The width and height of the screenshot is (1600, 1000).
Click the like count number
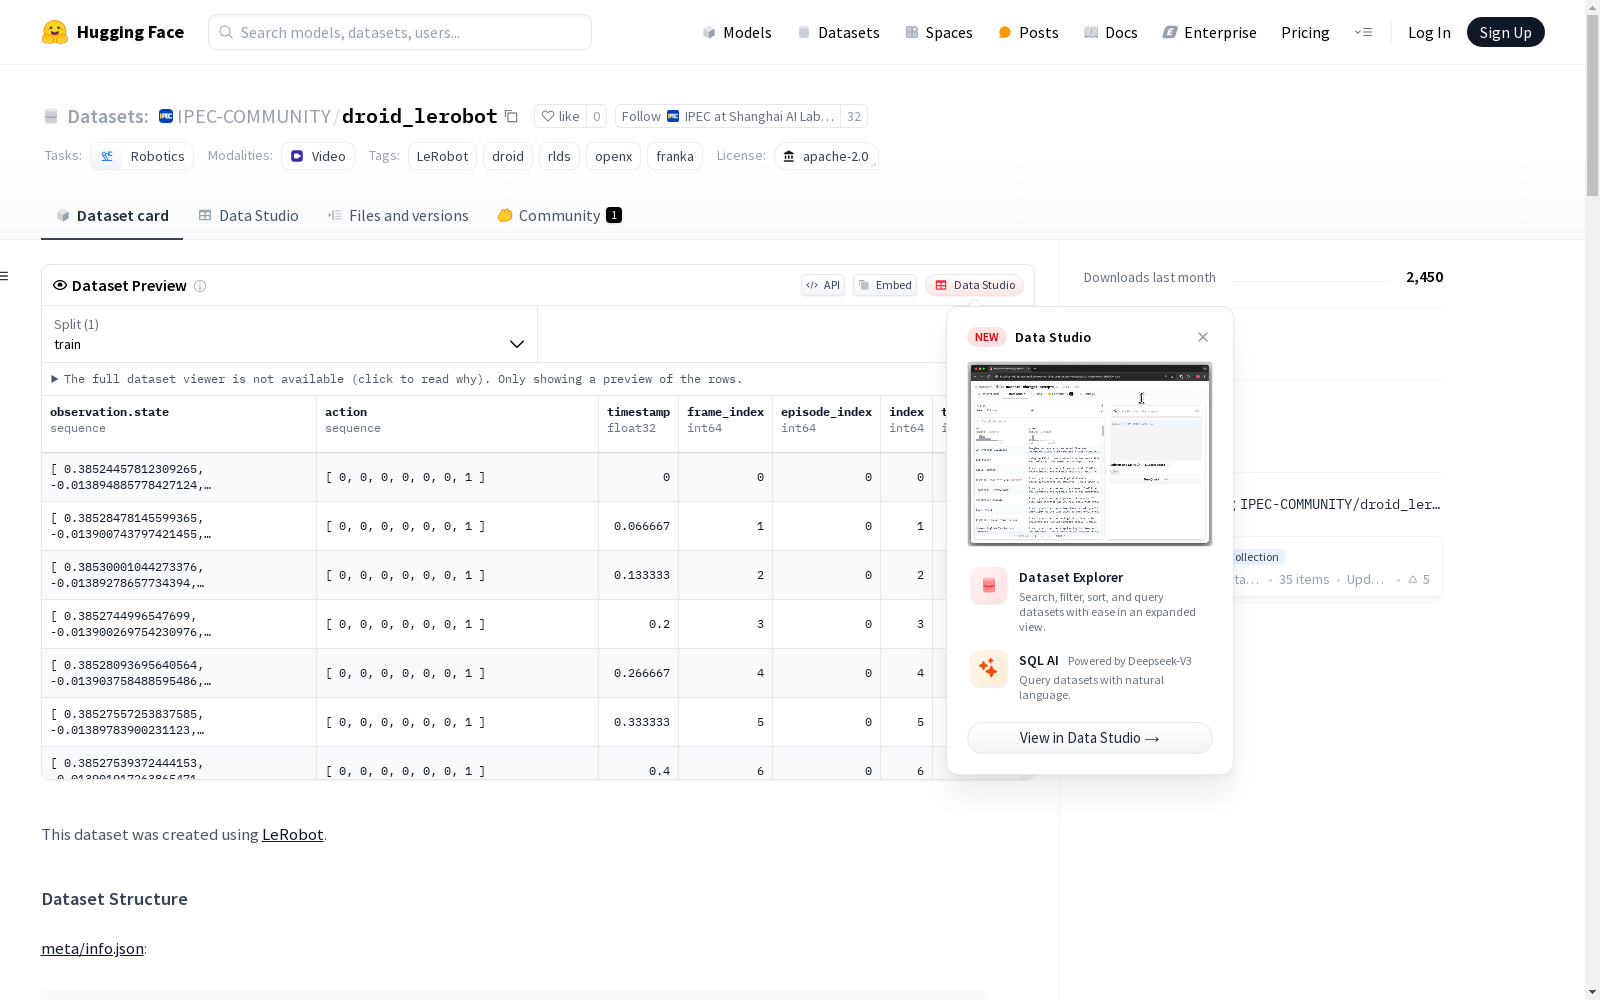[x=597, y=116]
